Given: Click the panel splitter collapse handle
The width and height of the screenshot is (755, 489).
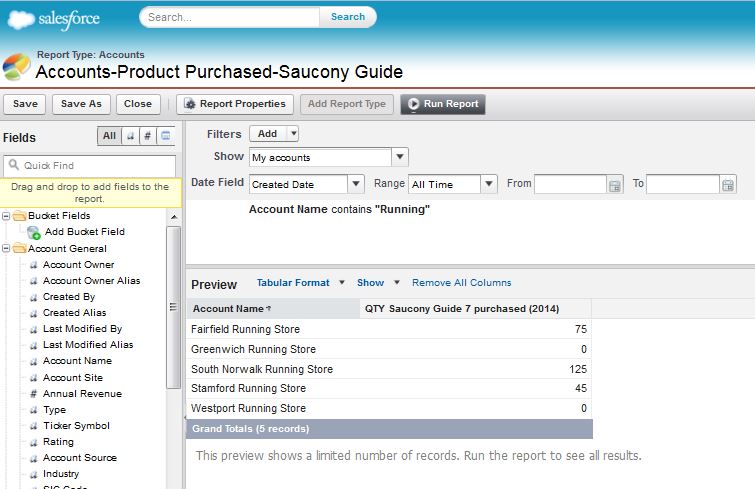Looking at the screenshot, I should click(x=184, y=417).
